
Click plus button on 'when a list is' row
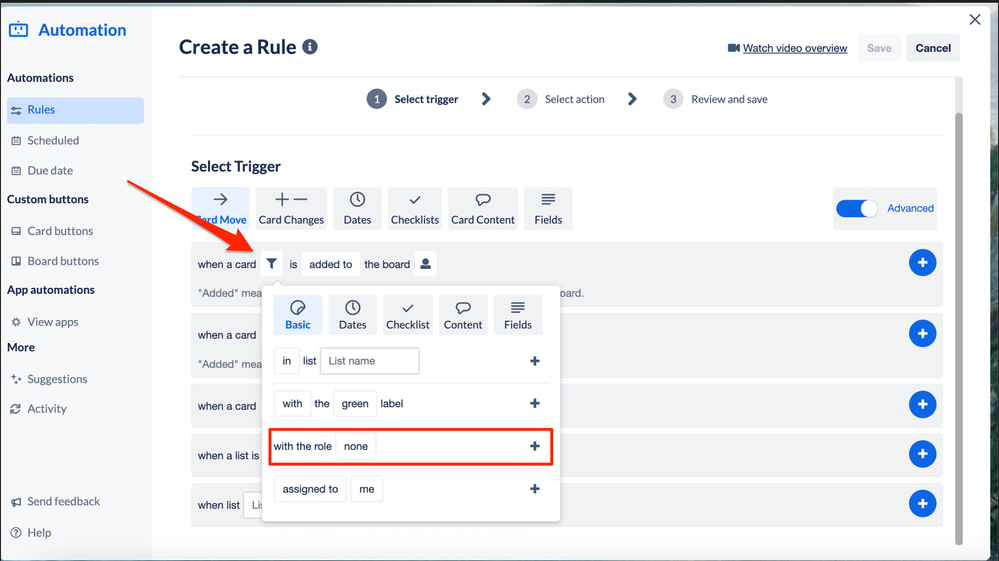(922, 453)
